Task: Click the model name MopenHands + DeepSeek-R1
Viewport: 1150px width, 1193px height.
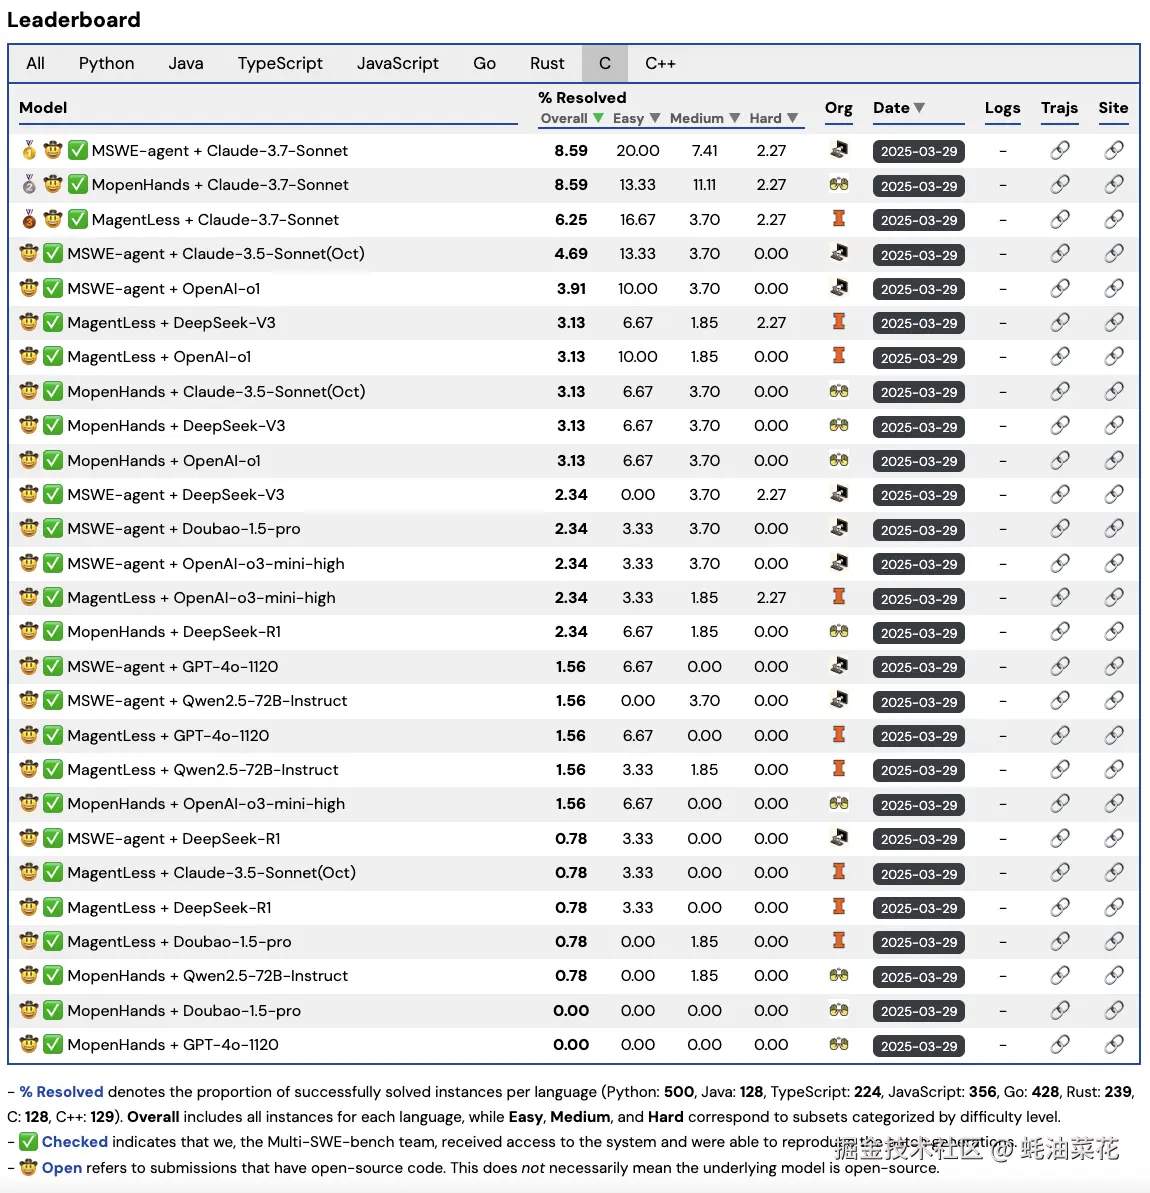Action: [174, 632]
